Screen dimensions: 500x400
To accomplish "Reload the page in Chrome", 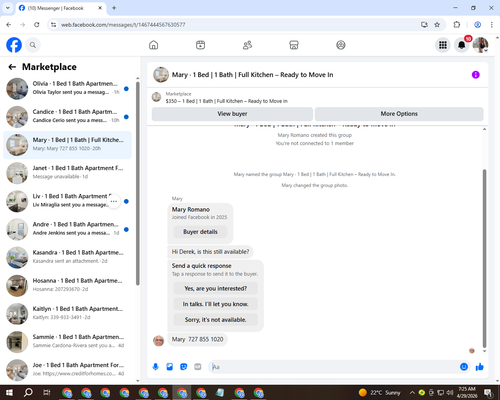I will click(x=37, y=25).
